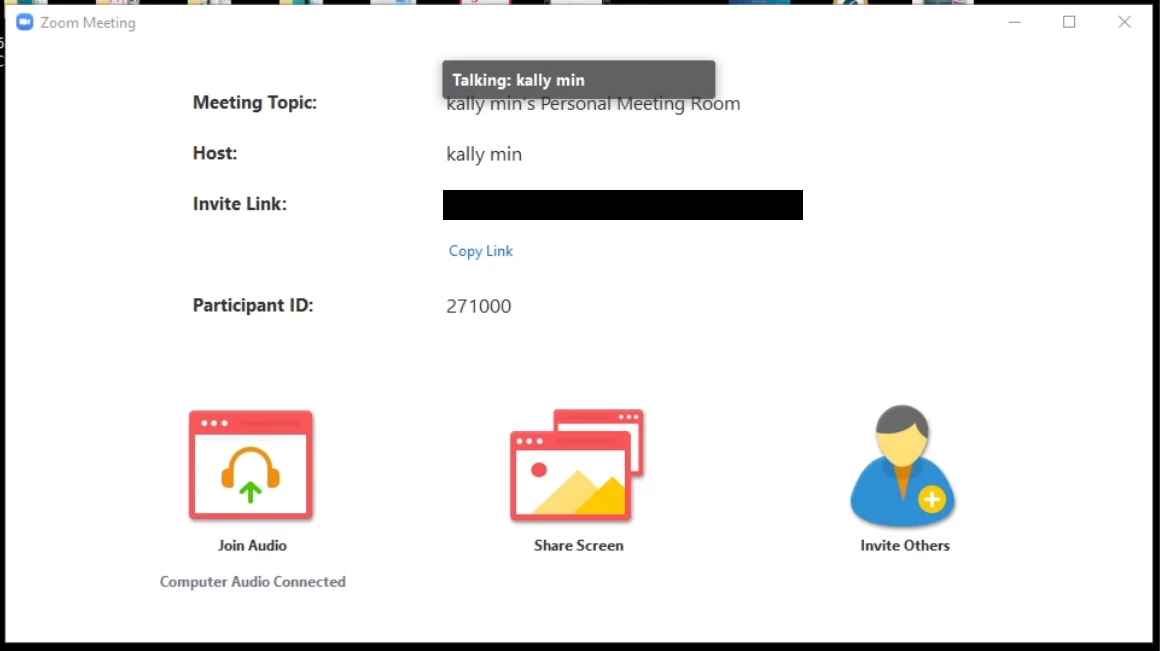The image size is (1160, 651).
Task: Click the Meeting Topic label
Action: (x=254, y=102)
